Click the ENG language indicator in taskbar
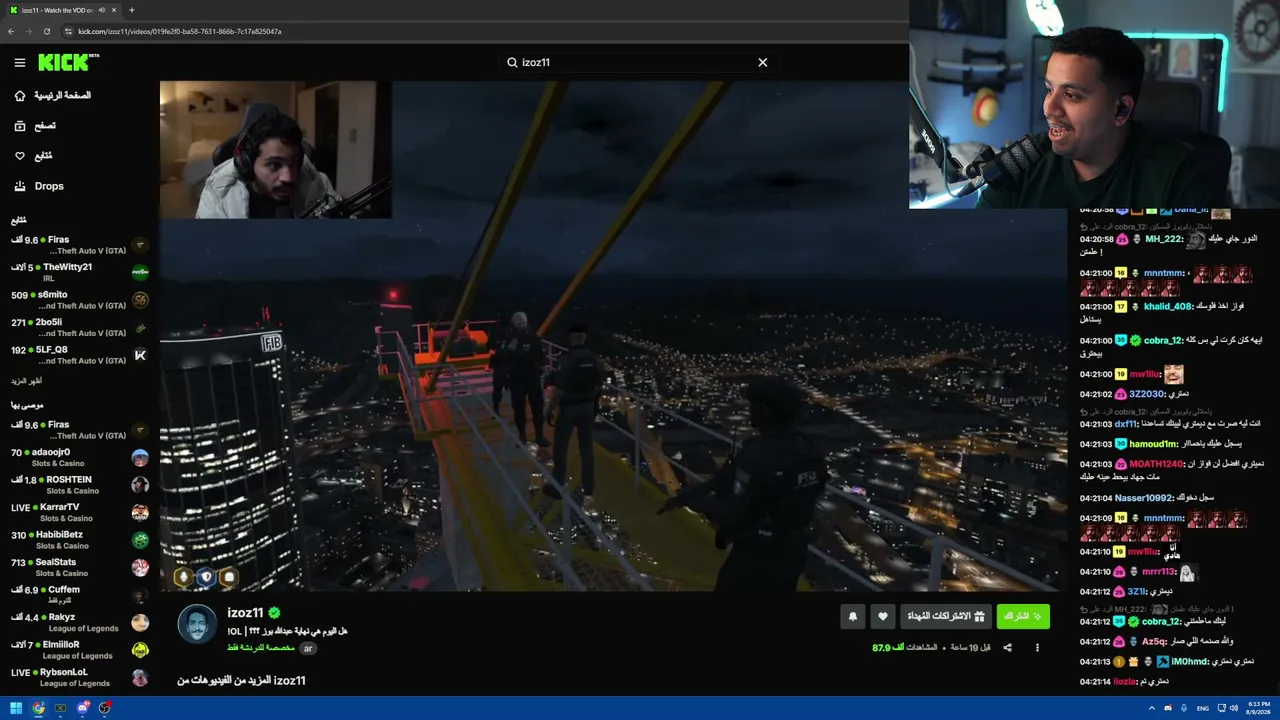1280x720 pixels. coord(1203,708)
